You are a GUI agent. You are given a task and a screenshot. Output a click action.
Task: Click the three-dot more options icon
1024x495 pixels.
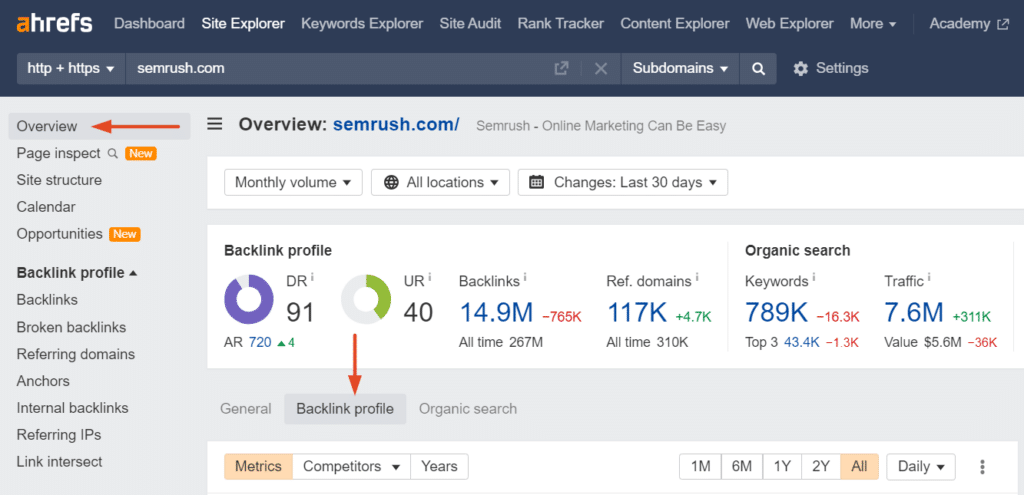click(982, 467)
